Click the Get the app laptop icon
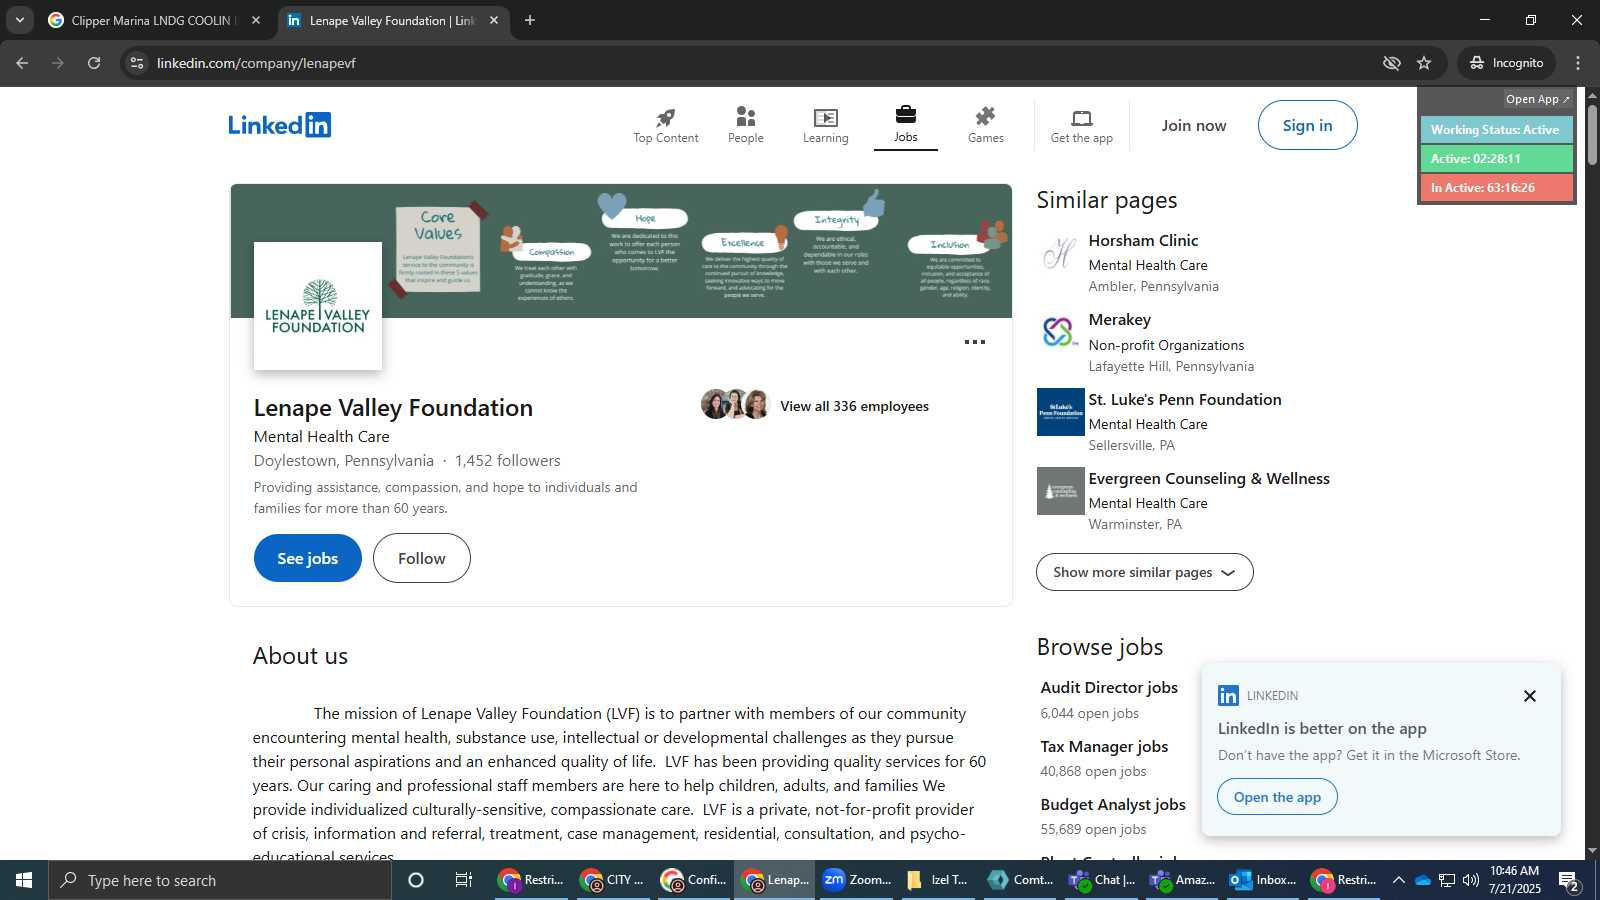1600x900 pixels. pyautogui.click(x=1082, y=118)
